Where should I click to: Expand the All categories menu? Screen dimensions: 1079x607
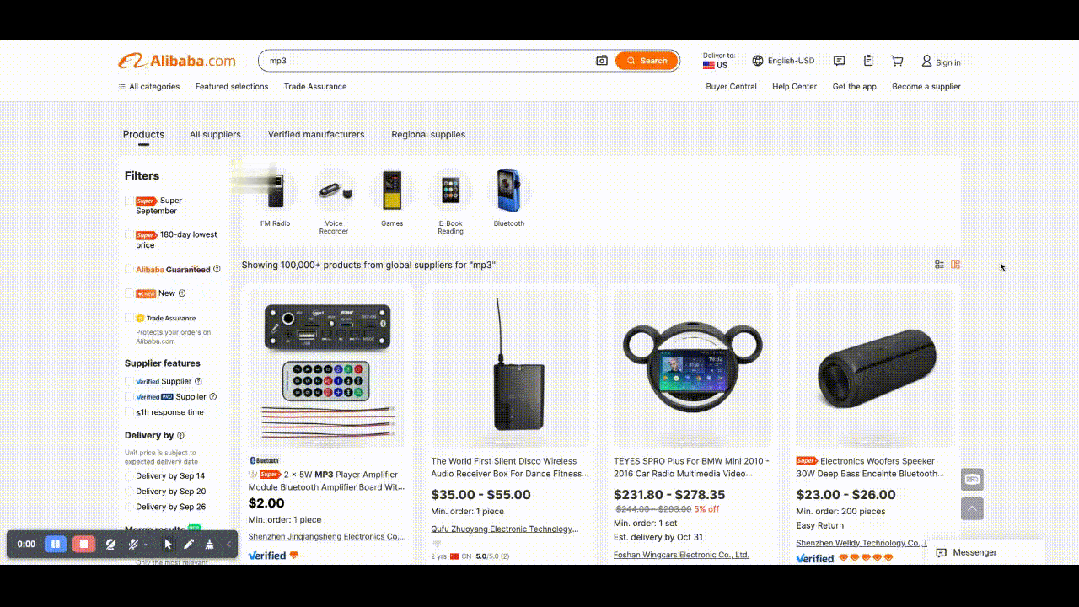tap(149, 87)
